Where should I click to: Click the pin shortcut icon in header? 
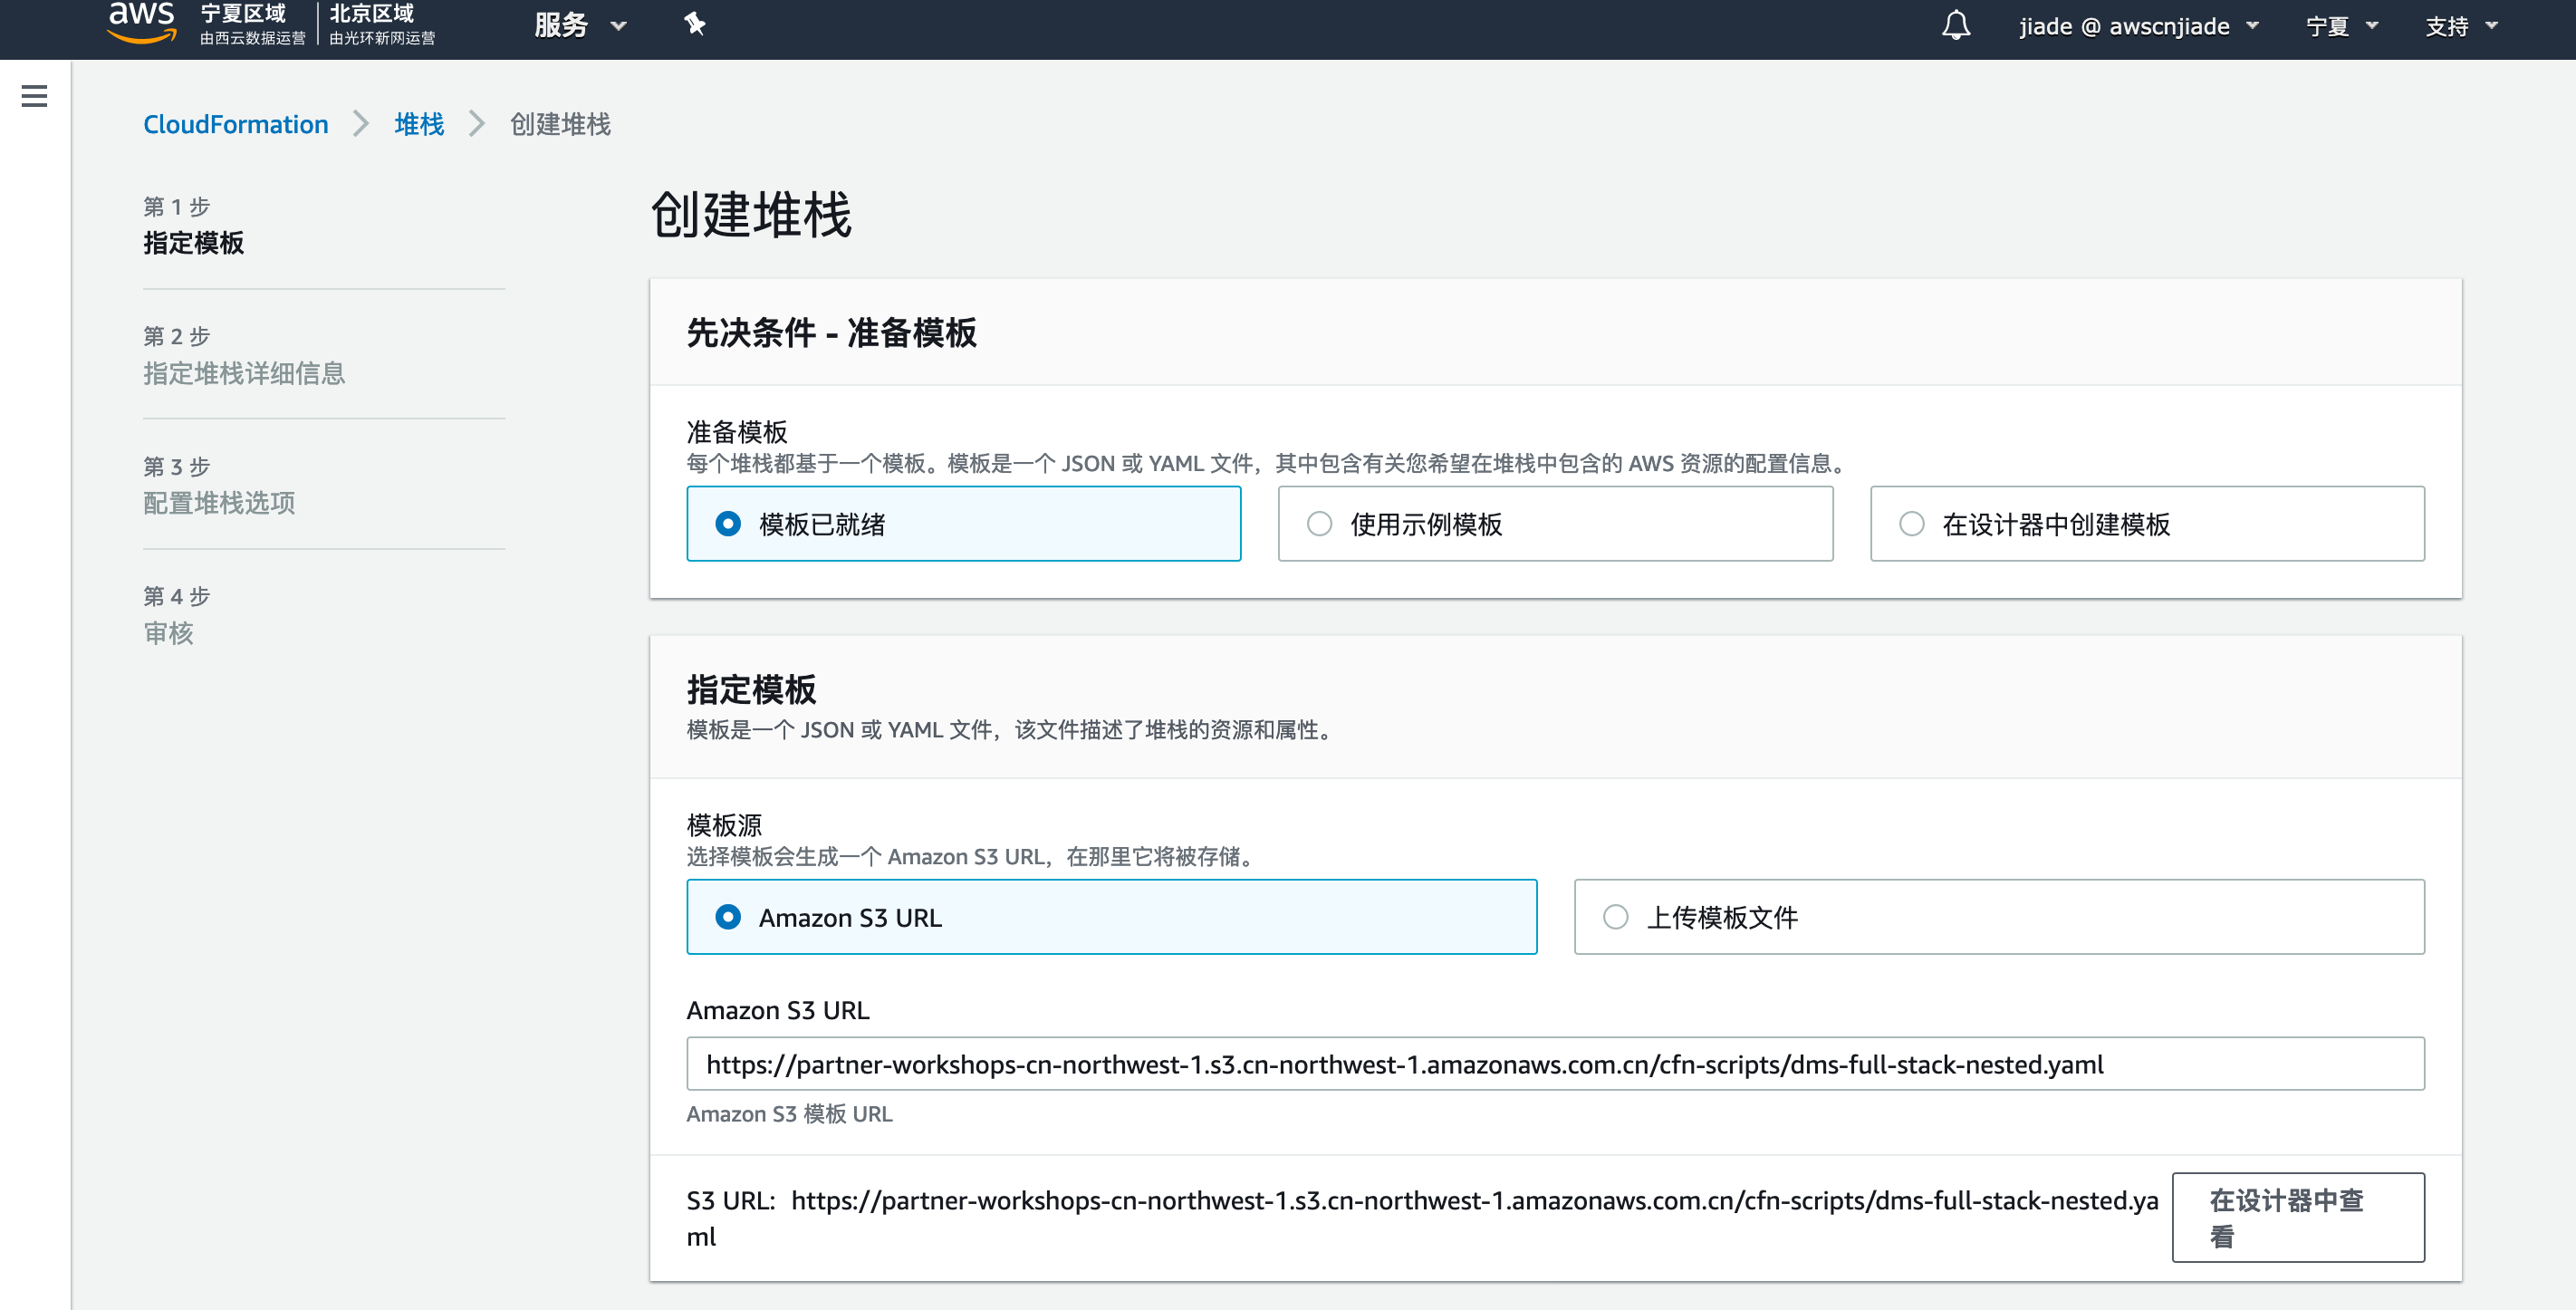coord(694,24)
